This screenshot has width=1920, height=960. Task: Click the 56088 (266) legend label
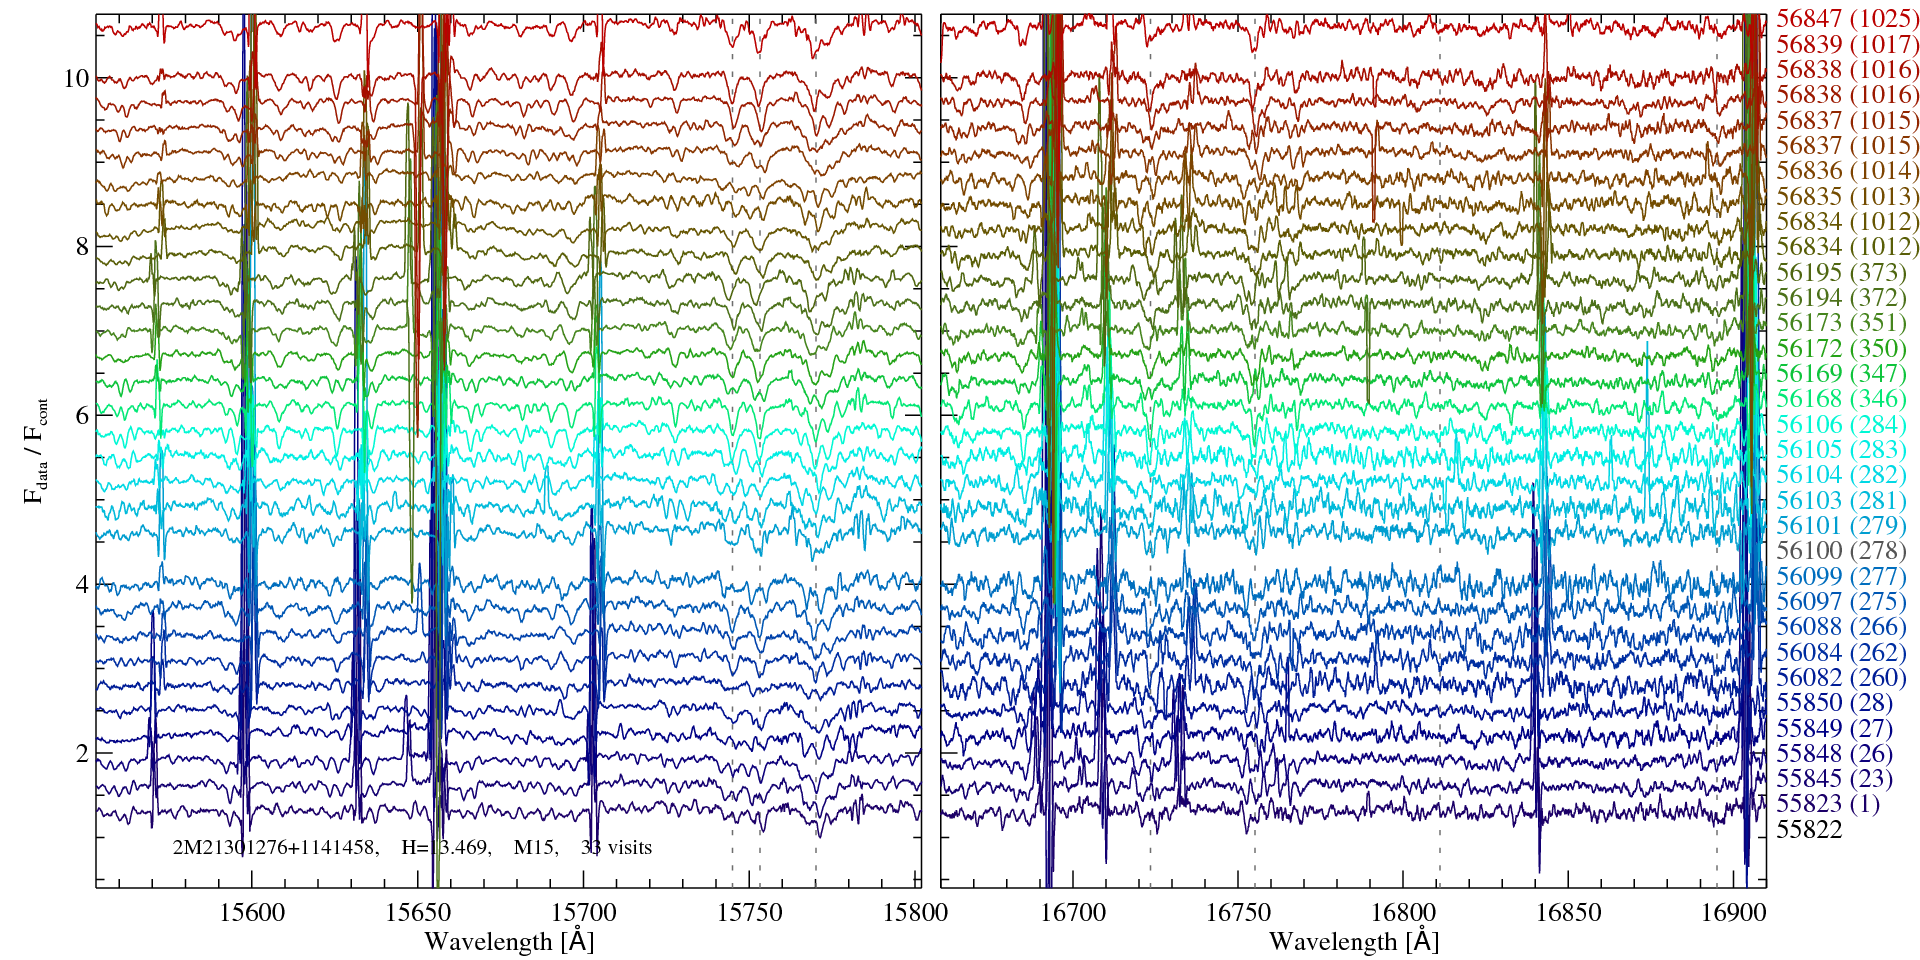[1840, 627]
